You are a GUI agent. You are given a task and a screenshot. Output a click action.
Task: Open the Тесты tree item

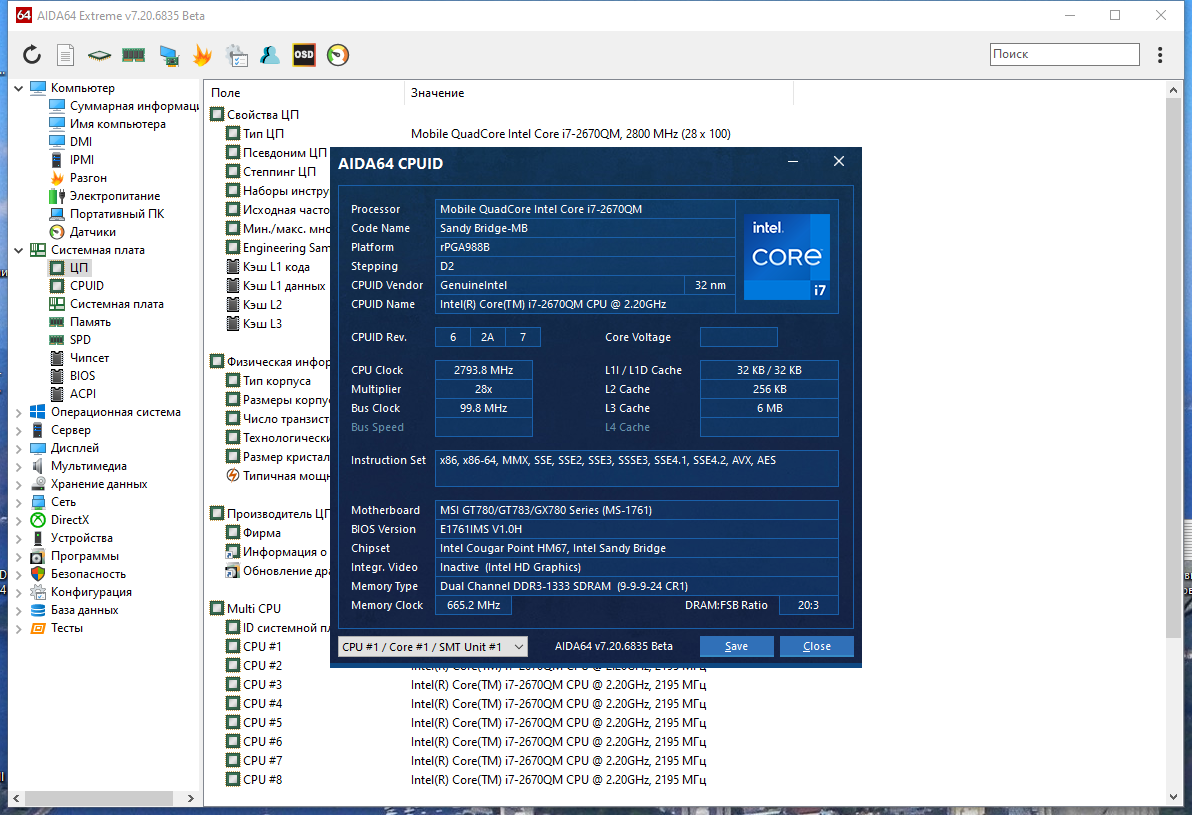coord(56,628)
